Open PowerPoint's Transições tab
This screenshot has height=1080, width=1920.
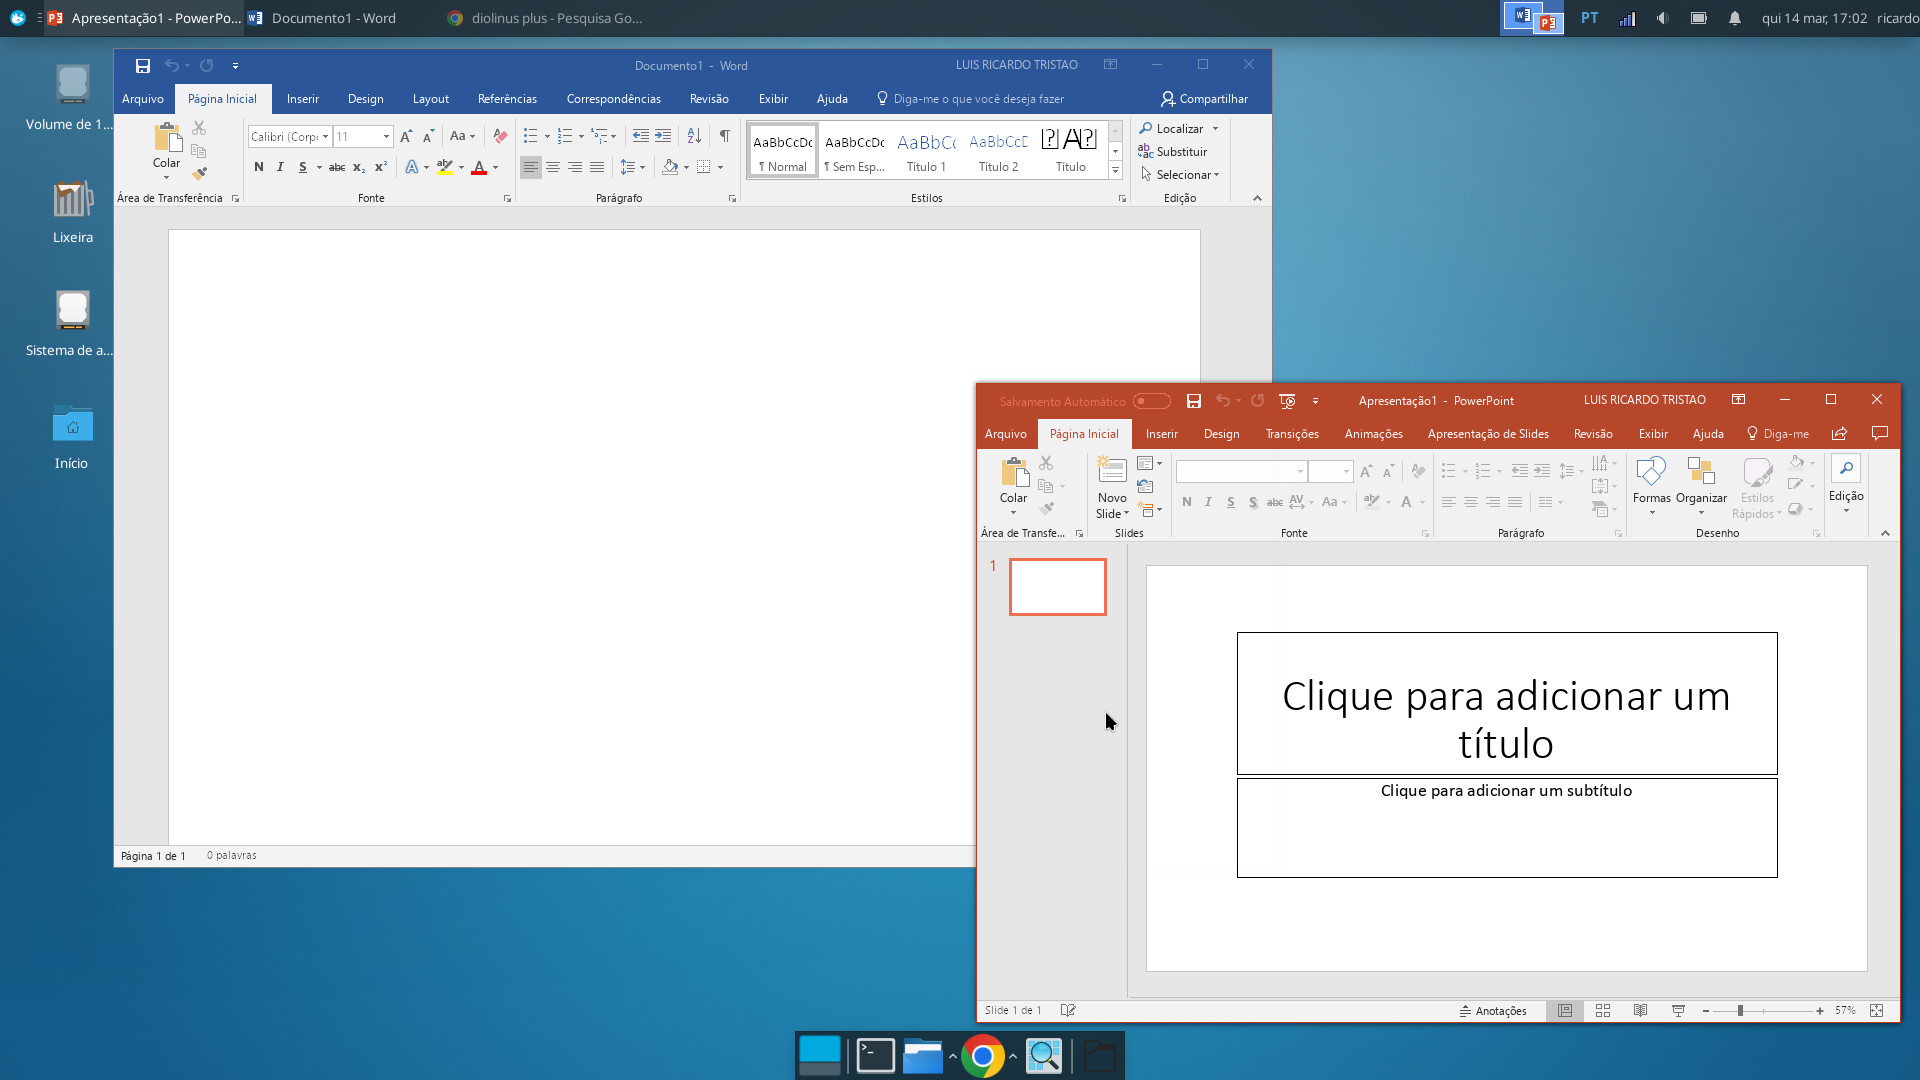click(x=1291, y=434)
